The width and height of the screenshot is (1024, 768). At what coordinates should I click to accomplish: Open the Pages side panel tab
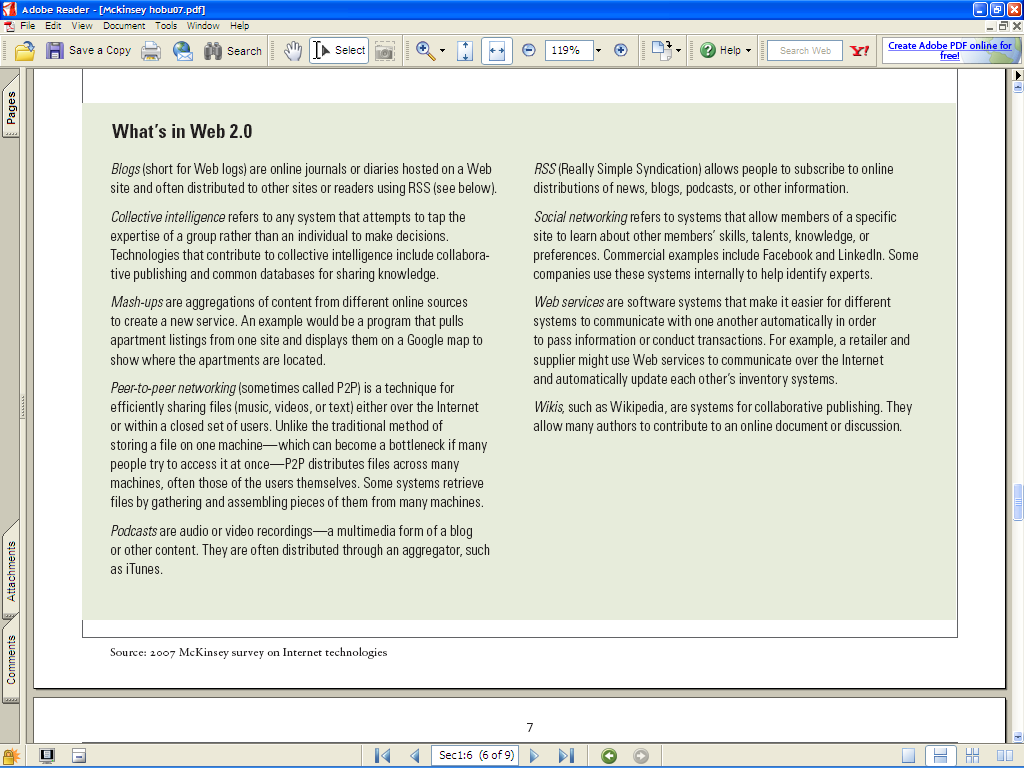11,112
